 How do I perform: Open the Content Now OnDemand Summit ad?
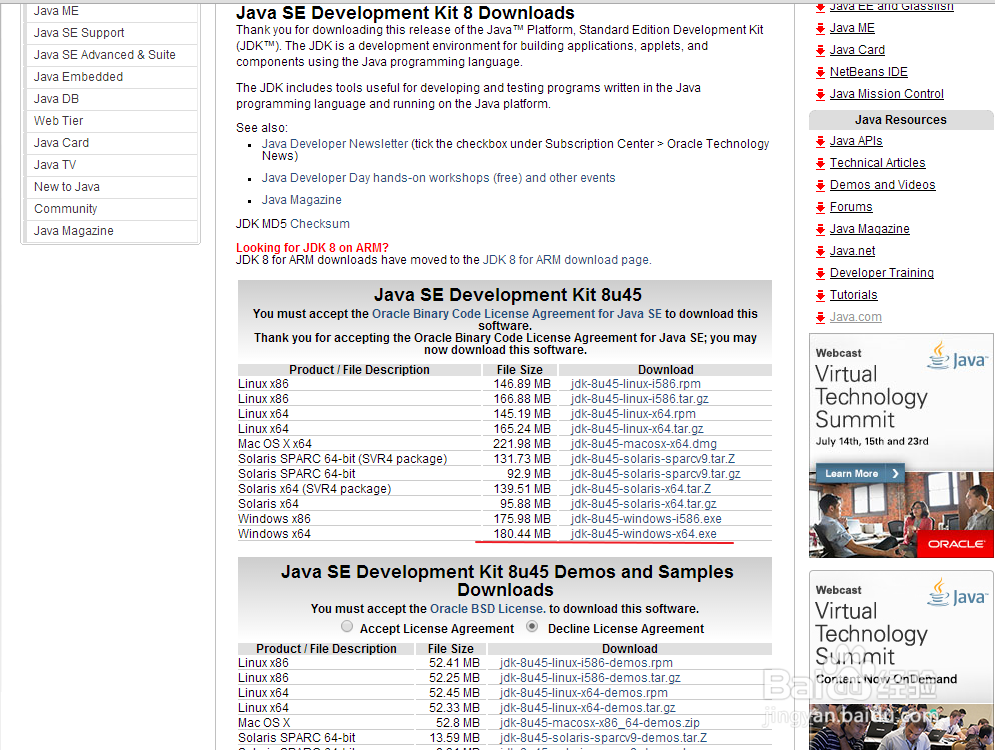tap(901, 660)
